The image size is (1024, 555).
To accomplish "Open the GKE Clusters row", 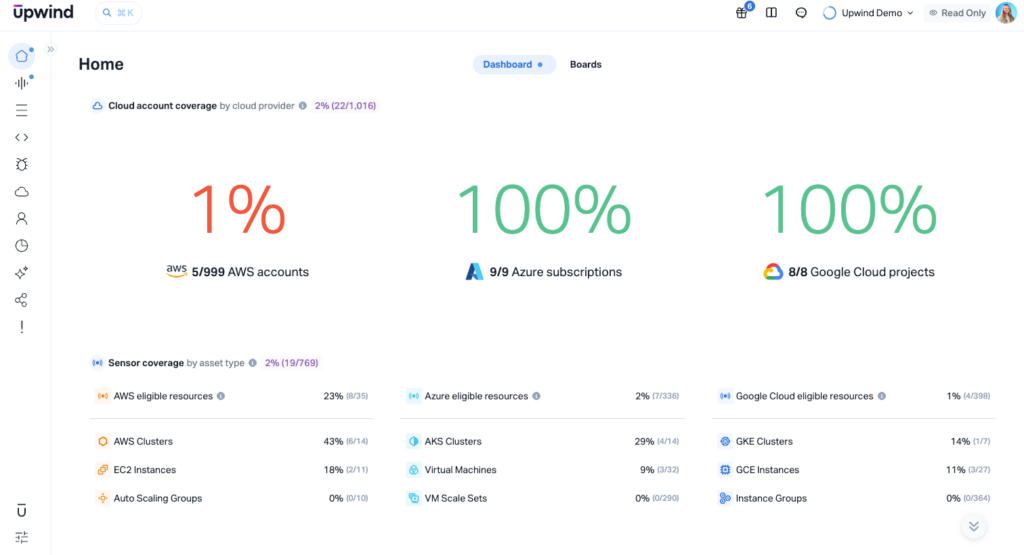I will 764,441.
